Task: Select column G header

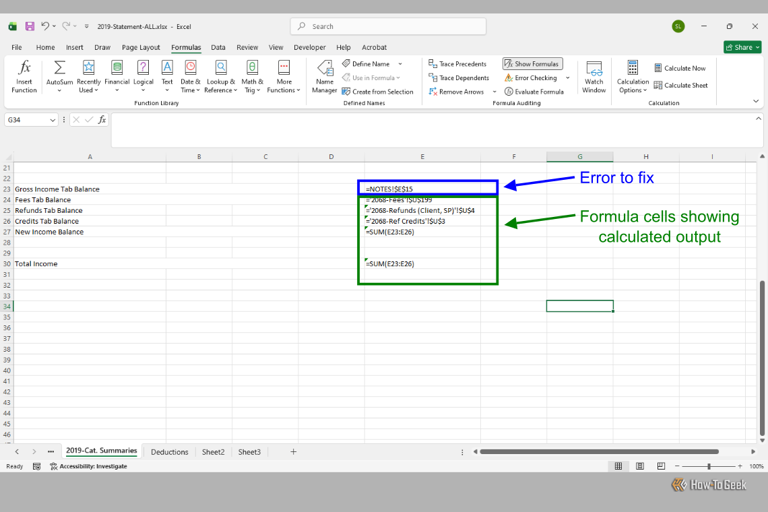Action: pyautogui.click(x=579, y=157)
